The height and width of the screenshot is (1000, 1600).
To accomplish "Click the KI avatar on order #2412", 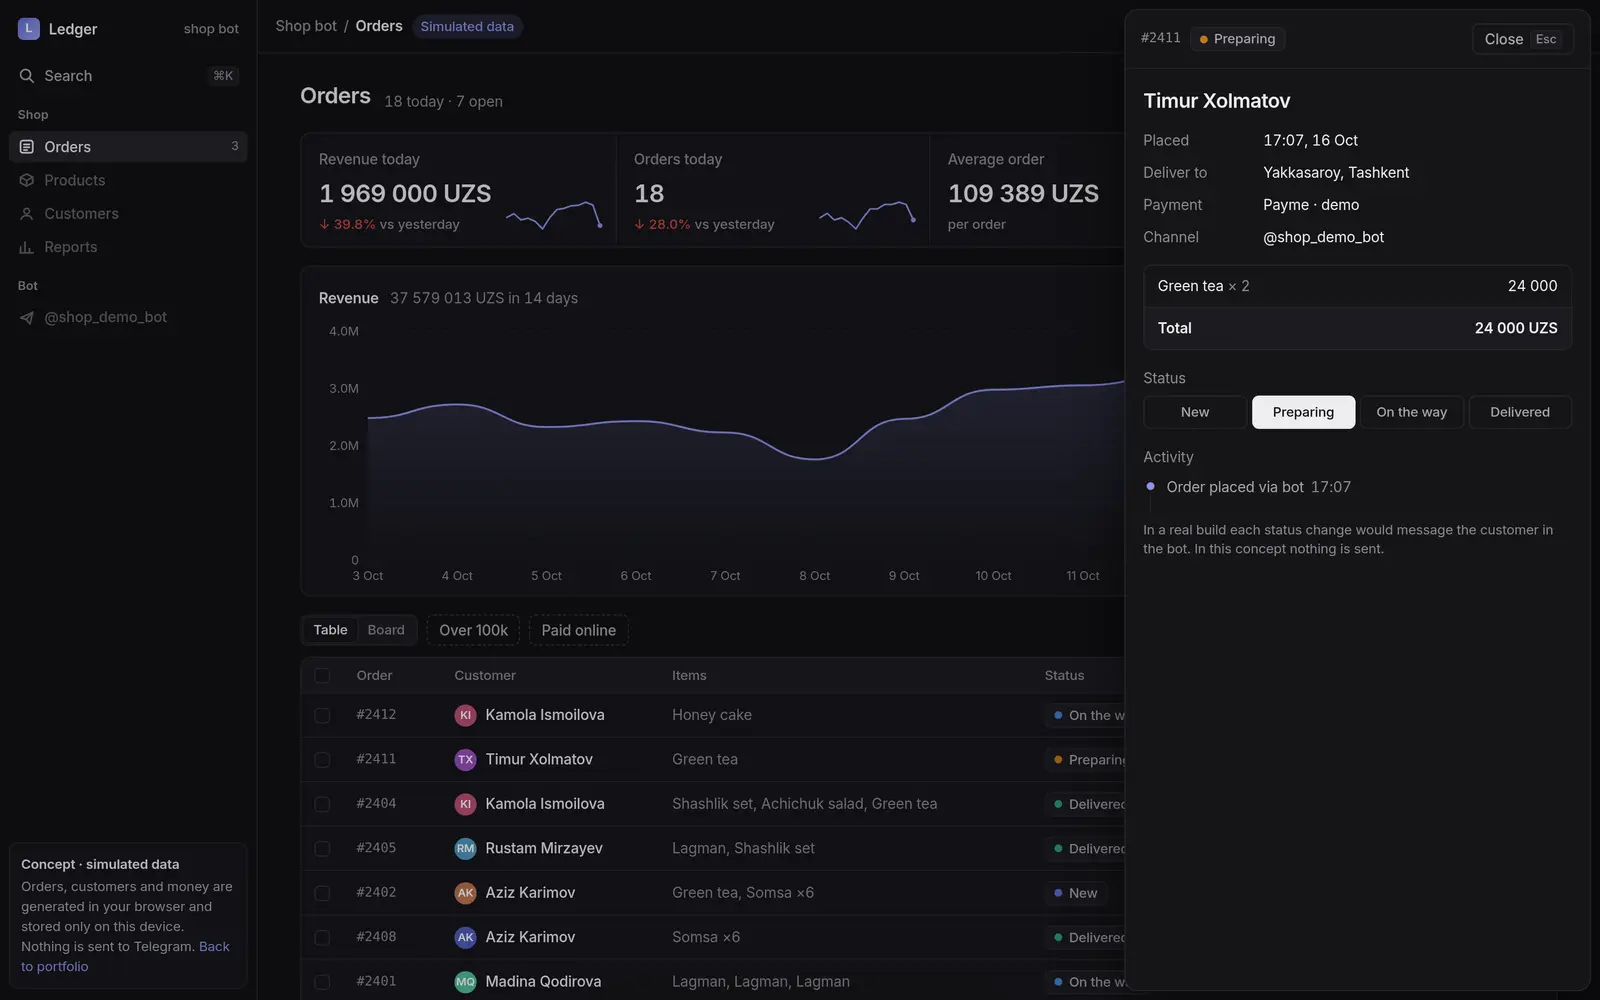I will [465, 715].
